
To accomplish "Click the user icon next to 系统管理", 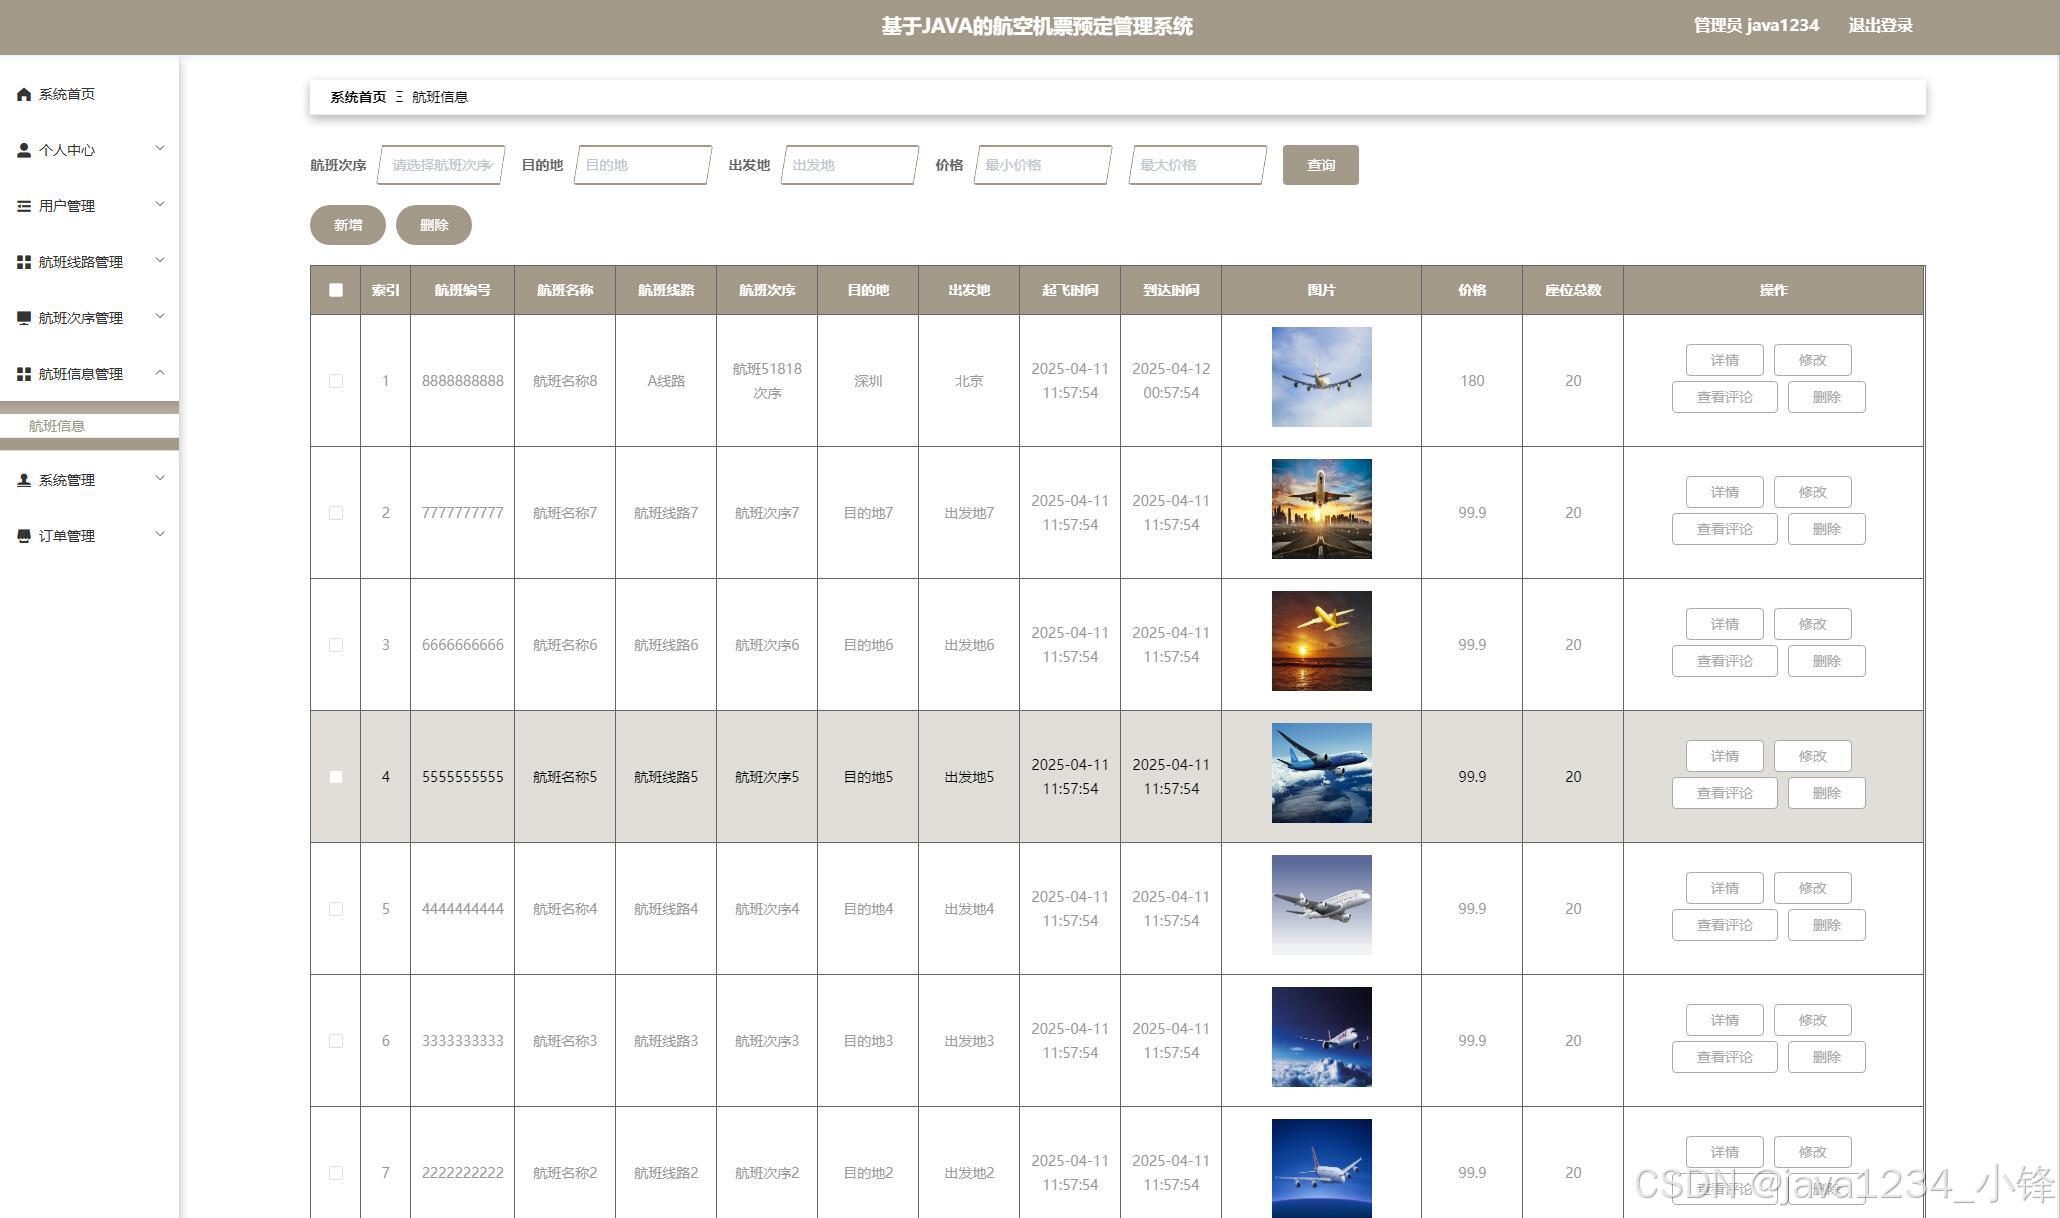I will (x=24, y=480).
